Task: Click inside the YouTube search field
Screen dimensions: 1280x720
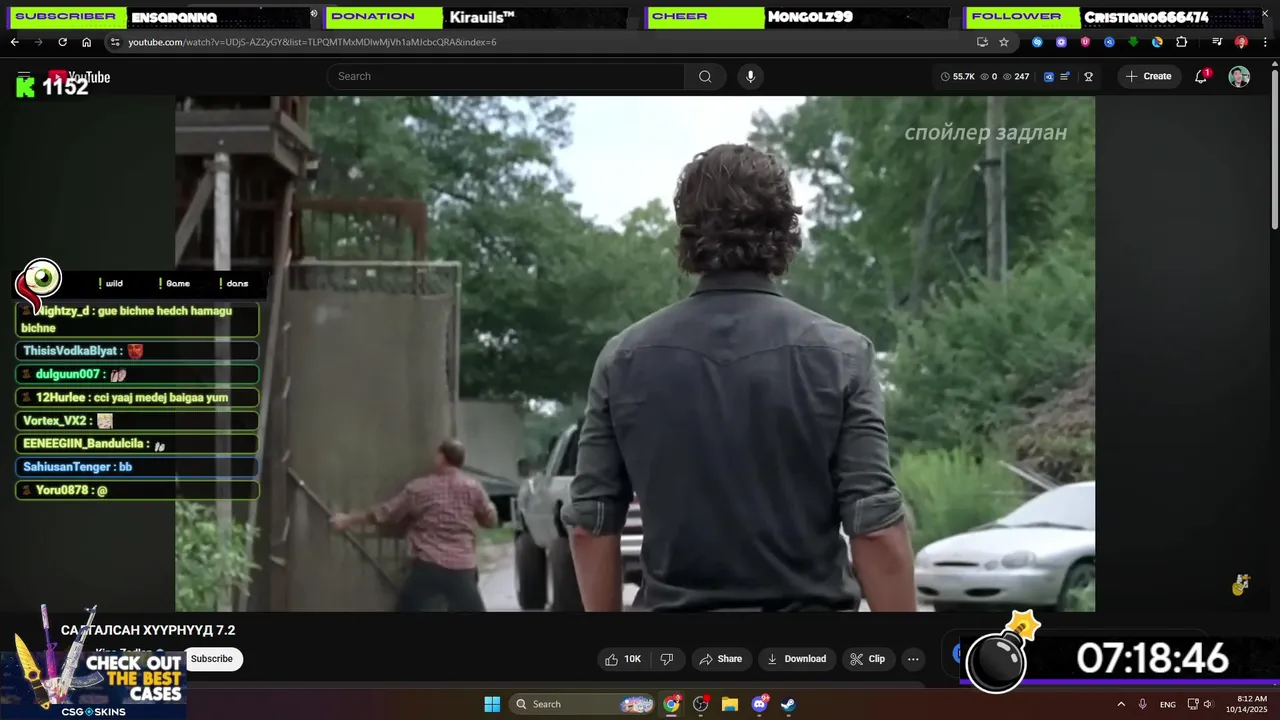Action: point(505,77)
